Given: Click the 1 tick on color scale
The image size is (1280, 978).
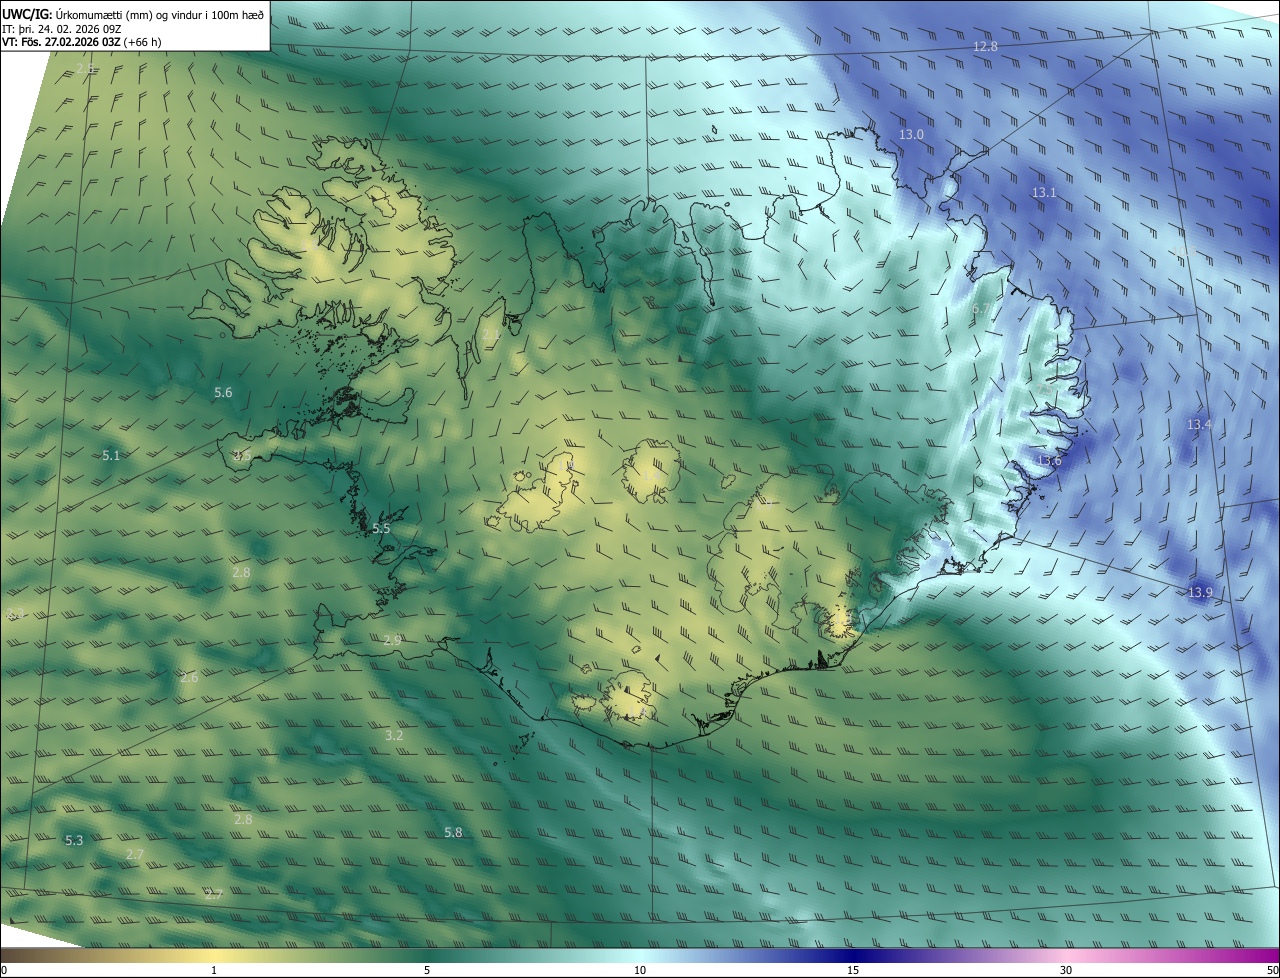Looking at the screenshot, I should click(x=214, y=970).
